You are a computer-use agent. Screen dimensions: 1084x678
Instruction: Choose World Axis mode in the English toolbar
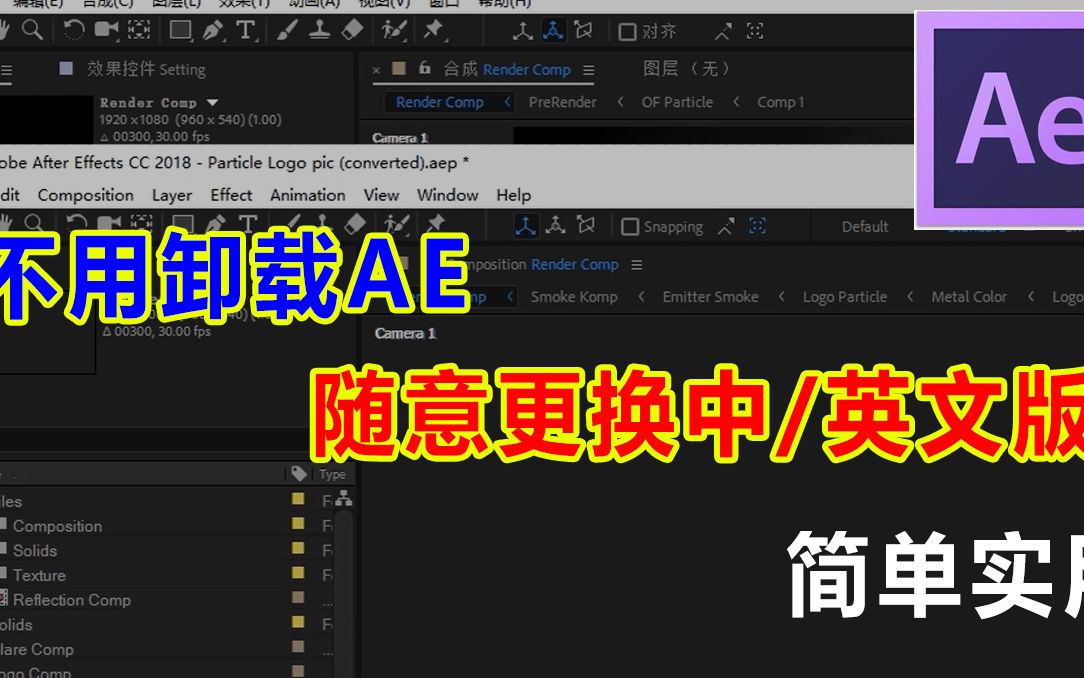click(556, 225)
